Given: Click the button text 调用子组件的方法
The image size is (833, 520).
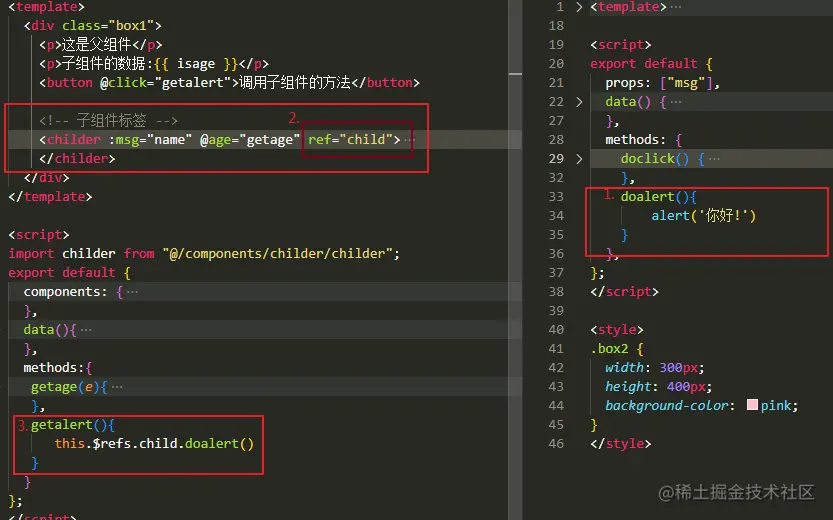Looking at the screenshot, I should click(x=295, y=82).
